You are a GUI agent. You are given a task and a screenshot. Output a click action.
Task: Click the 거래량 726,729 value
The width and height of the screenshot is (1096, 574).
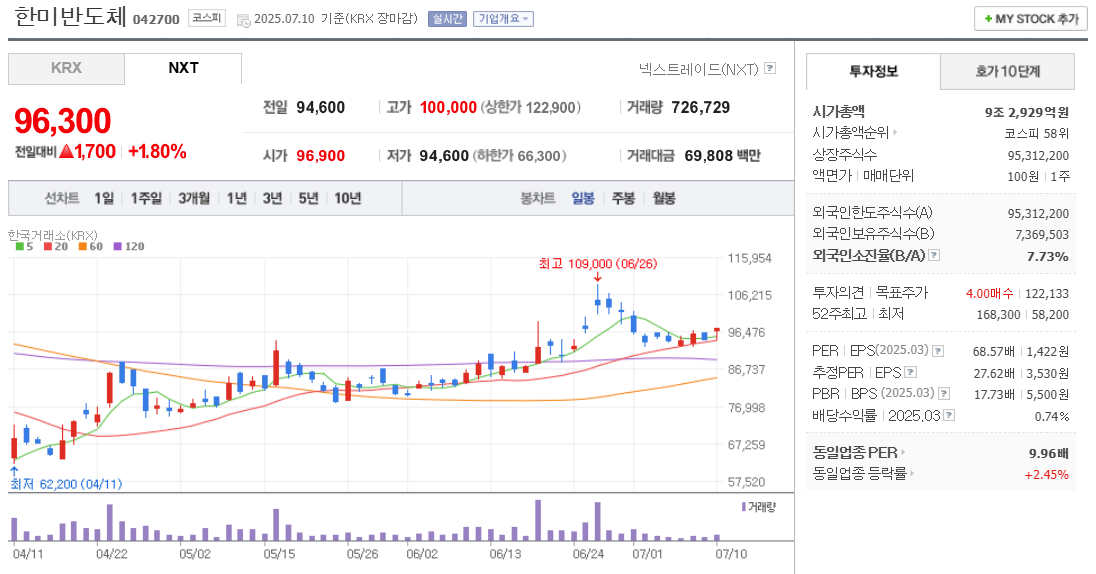point(700,108)
